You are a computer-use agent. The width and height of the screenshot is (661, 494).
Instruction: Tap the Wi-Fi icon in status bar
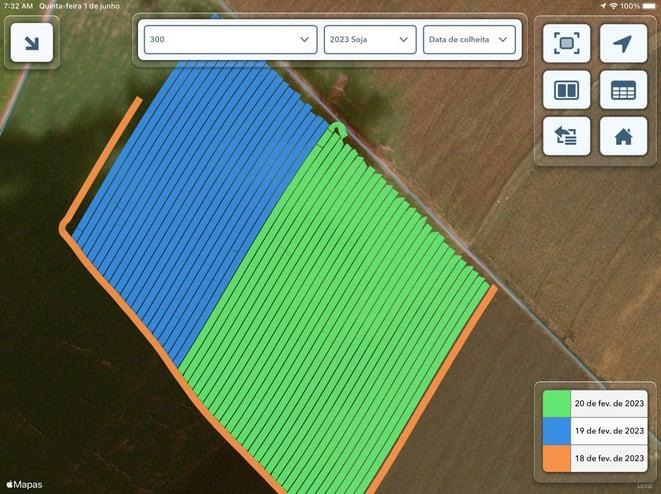612,6
